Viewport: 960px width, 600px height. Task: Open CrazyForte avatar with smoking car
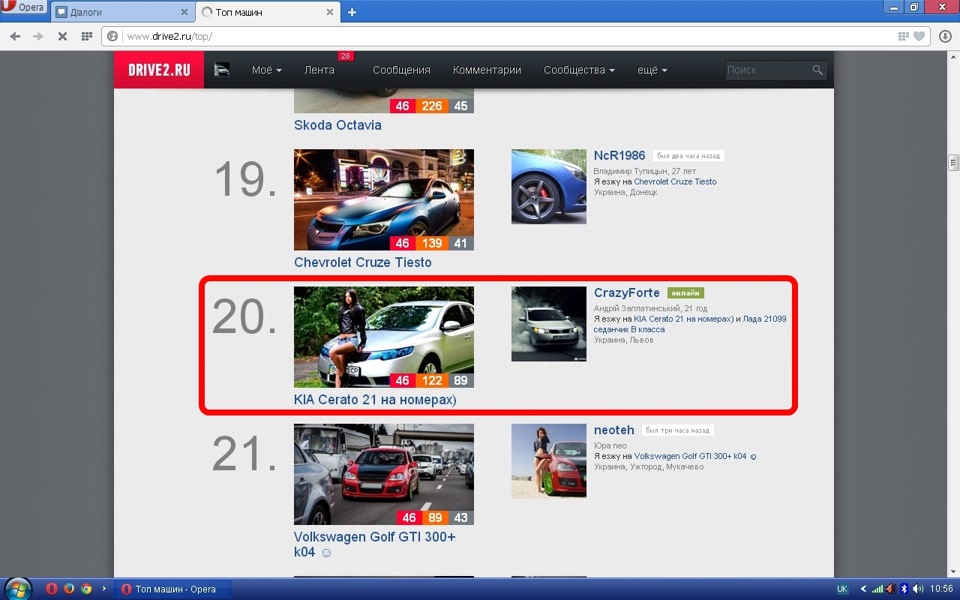coord(549,324)
